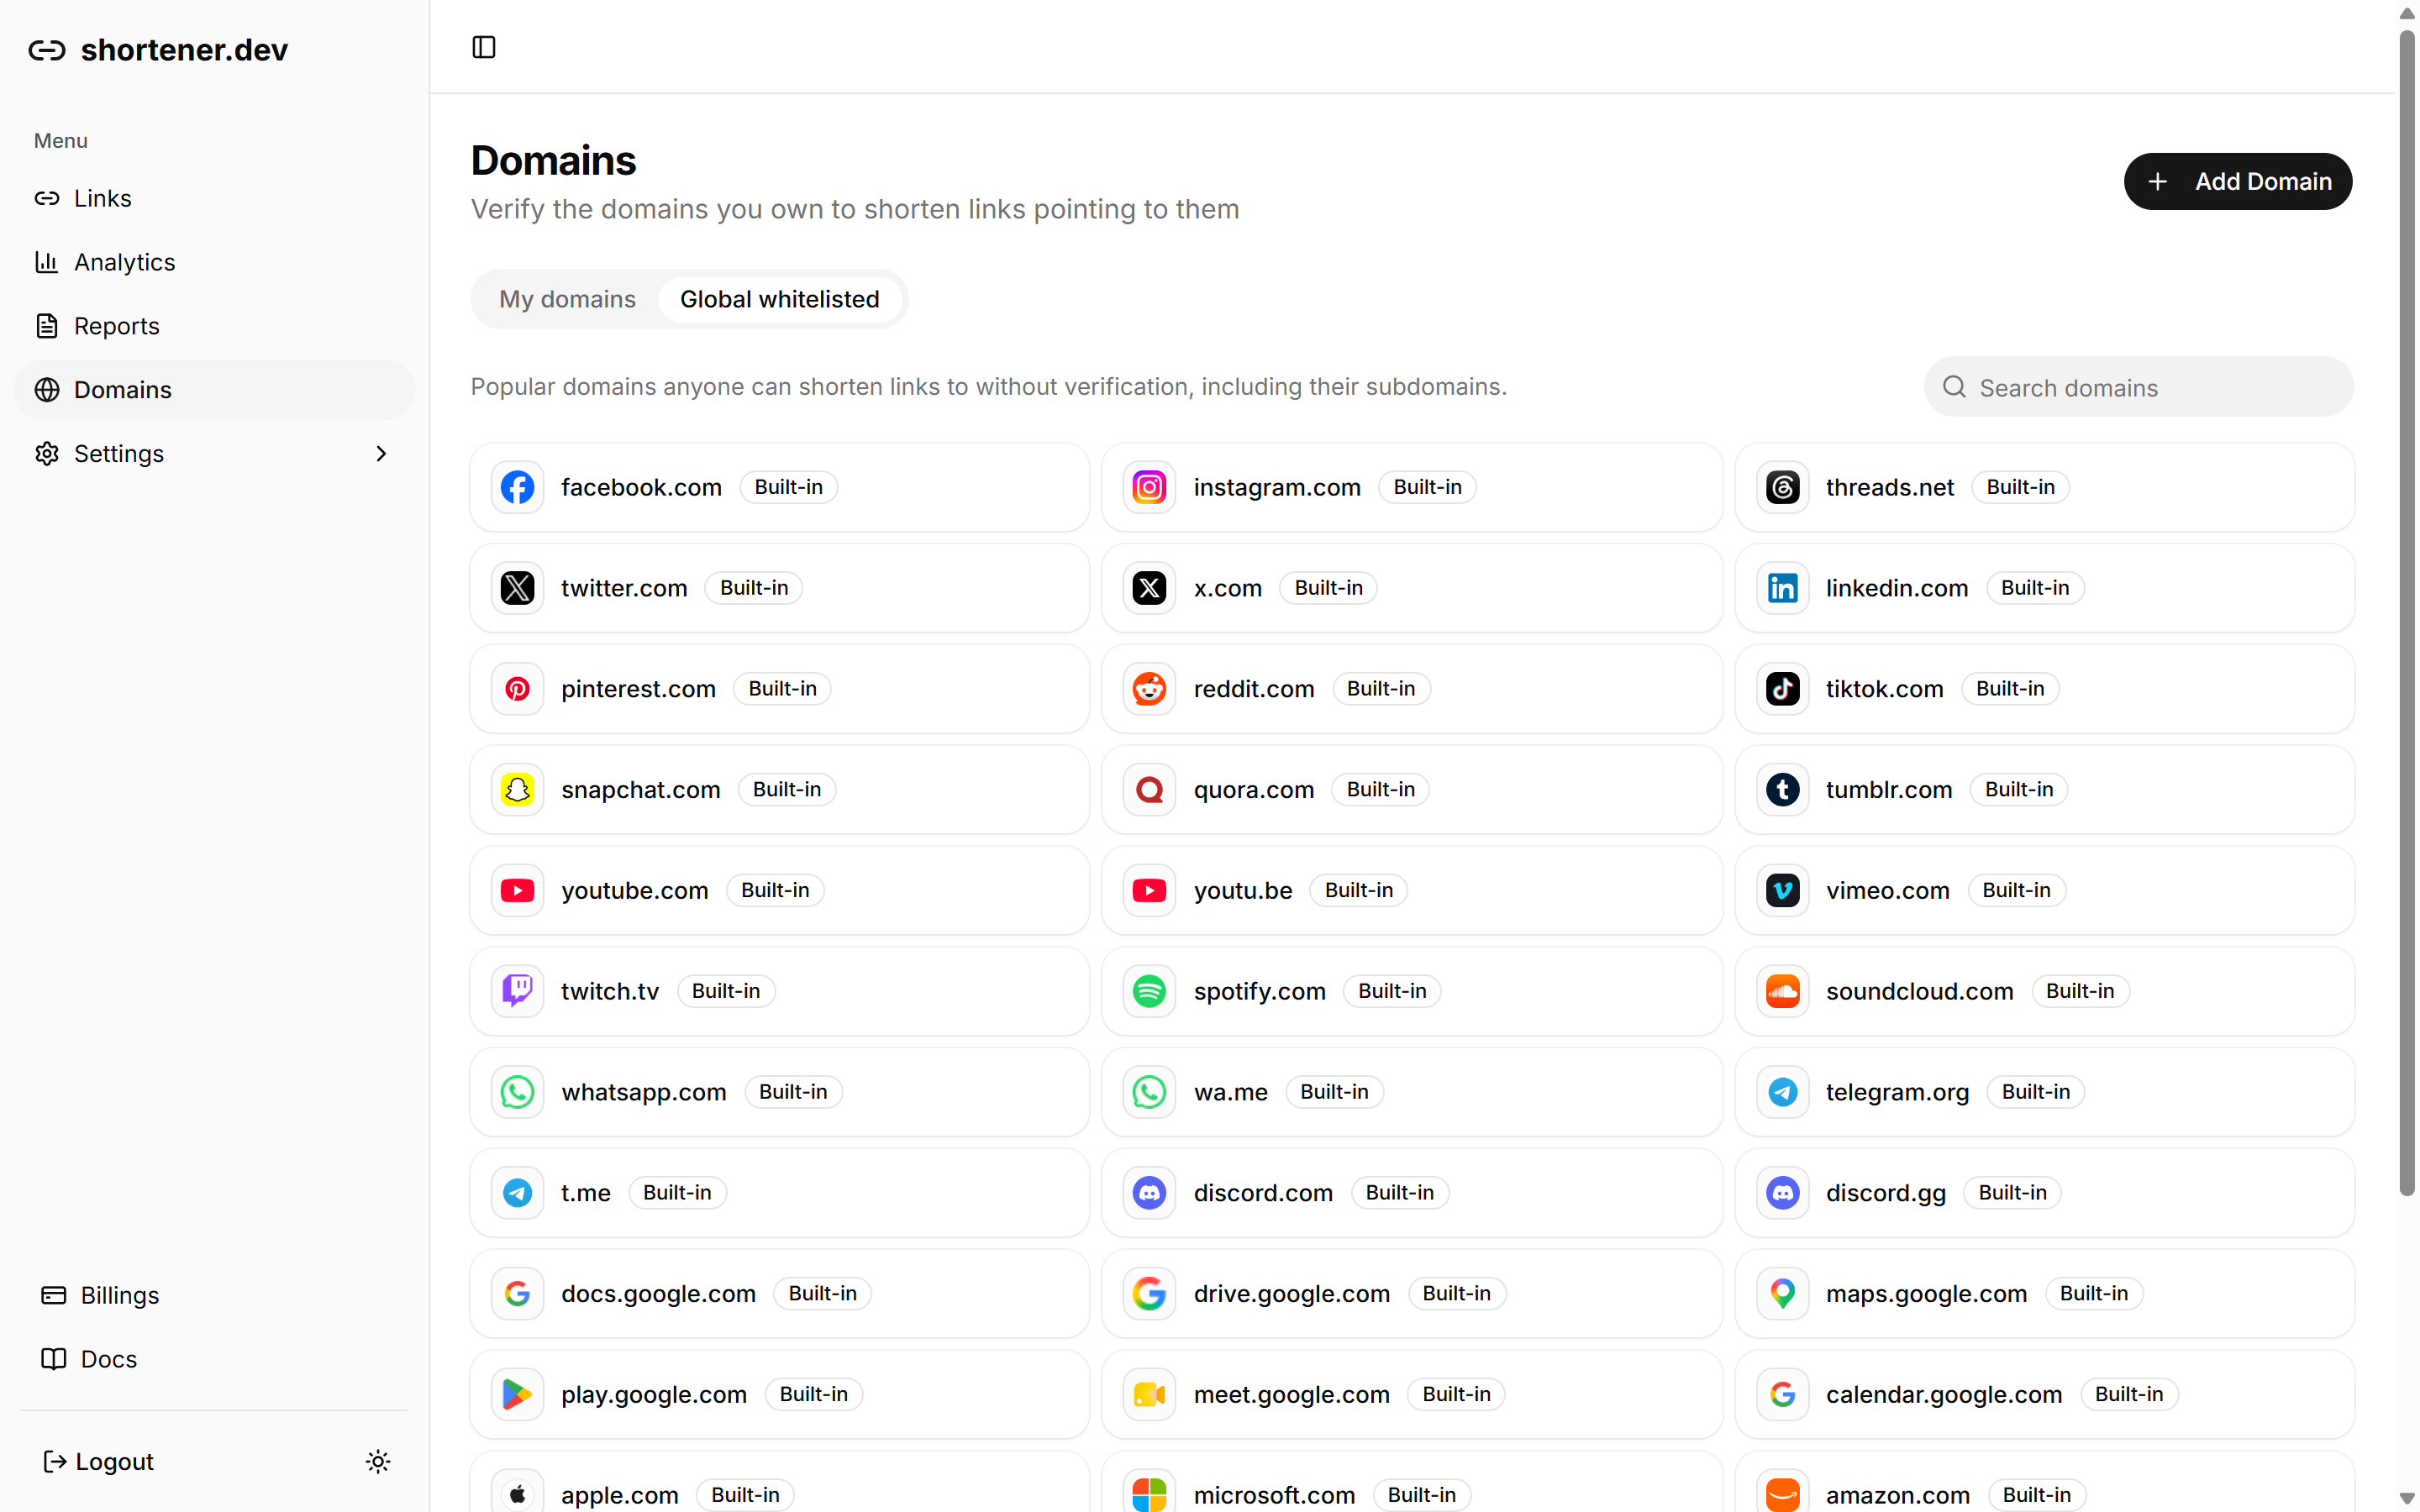Click Built-in badge next to vimeo.com

tap(2016, 890)
